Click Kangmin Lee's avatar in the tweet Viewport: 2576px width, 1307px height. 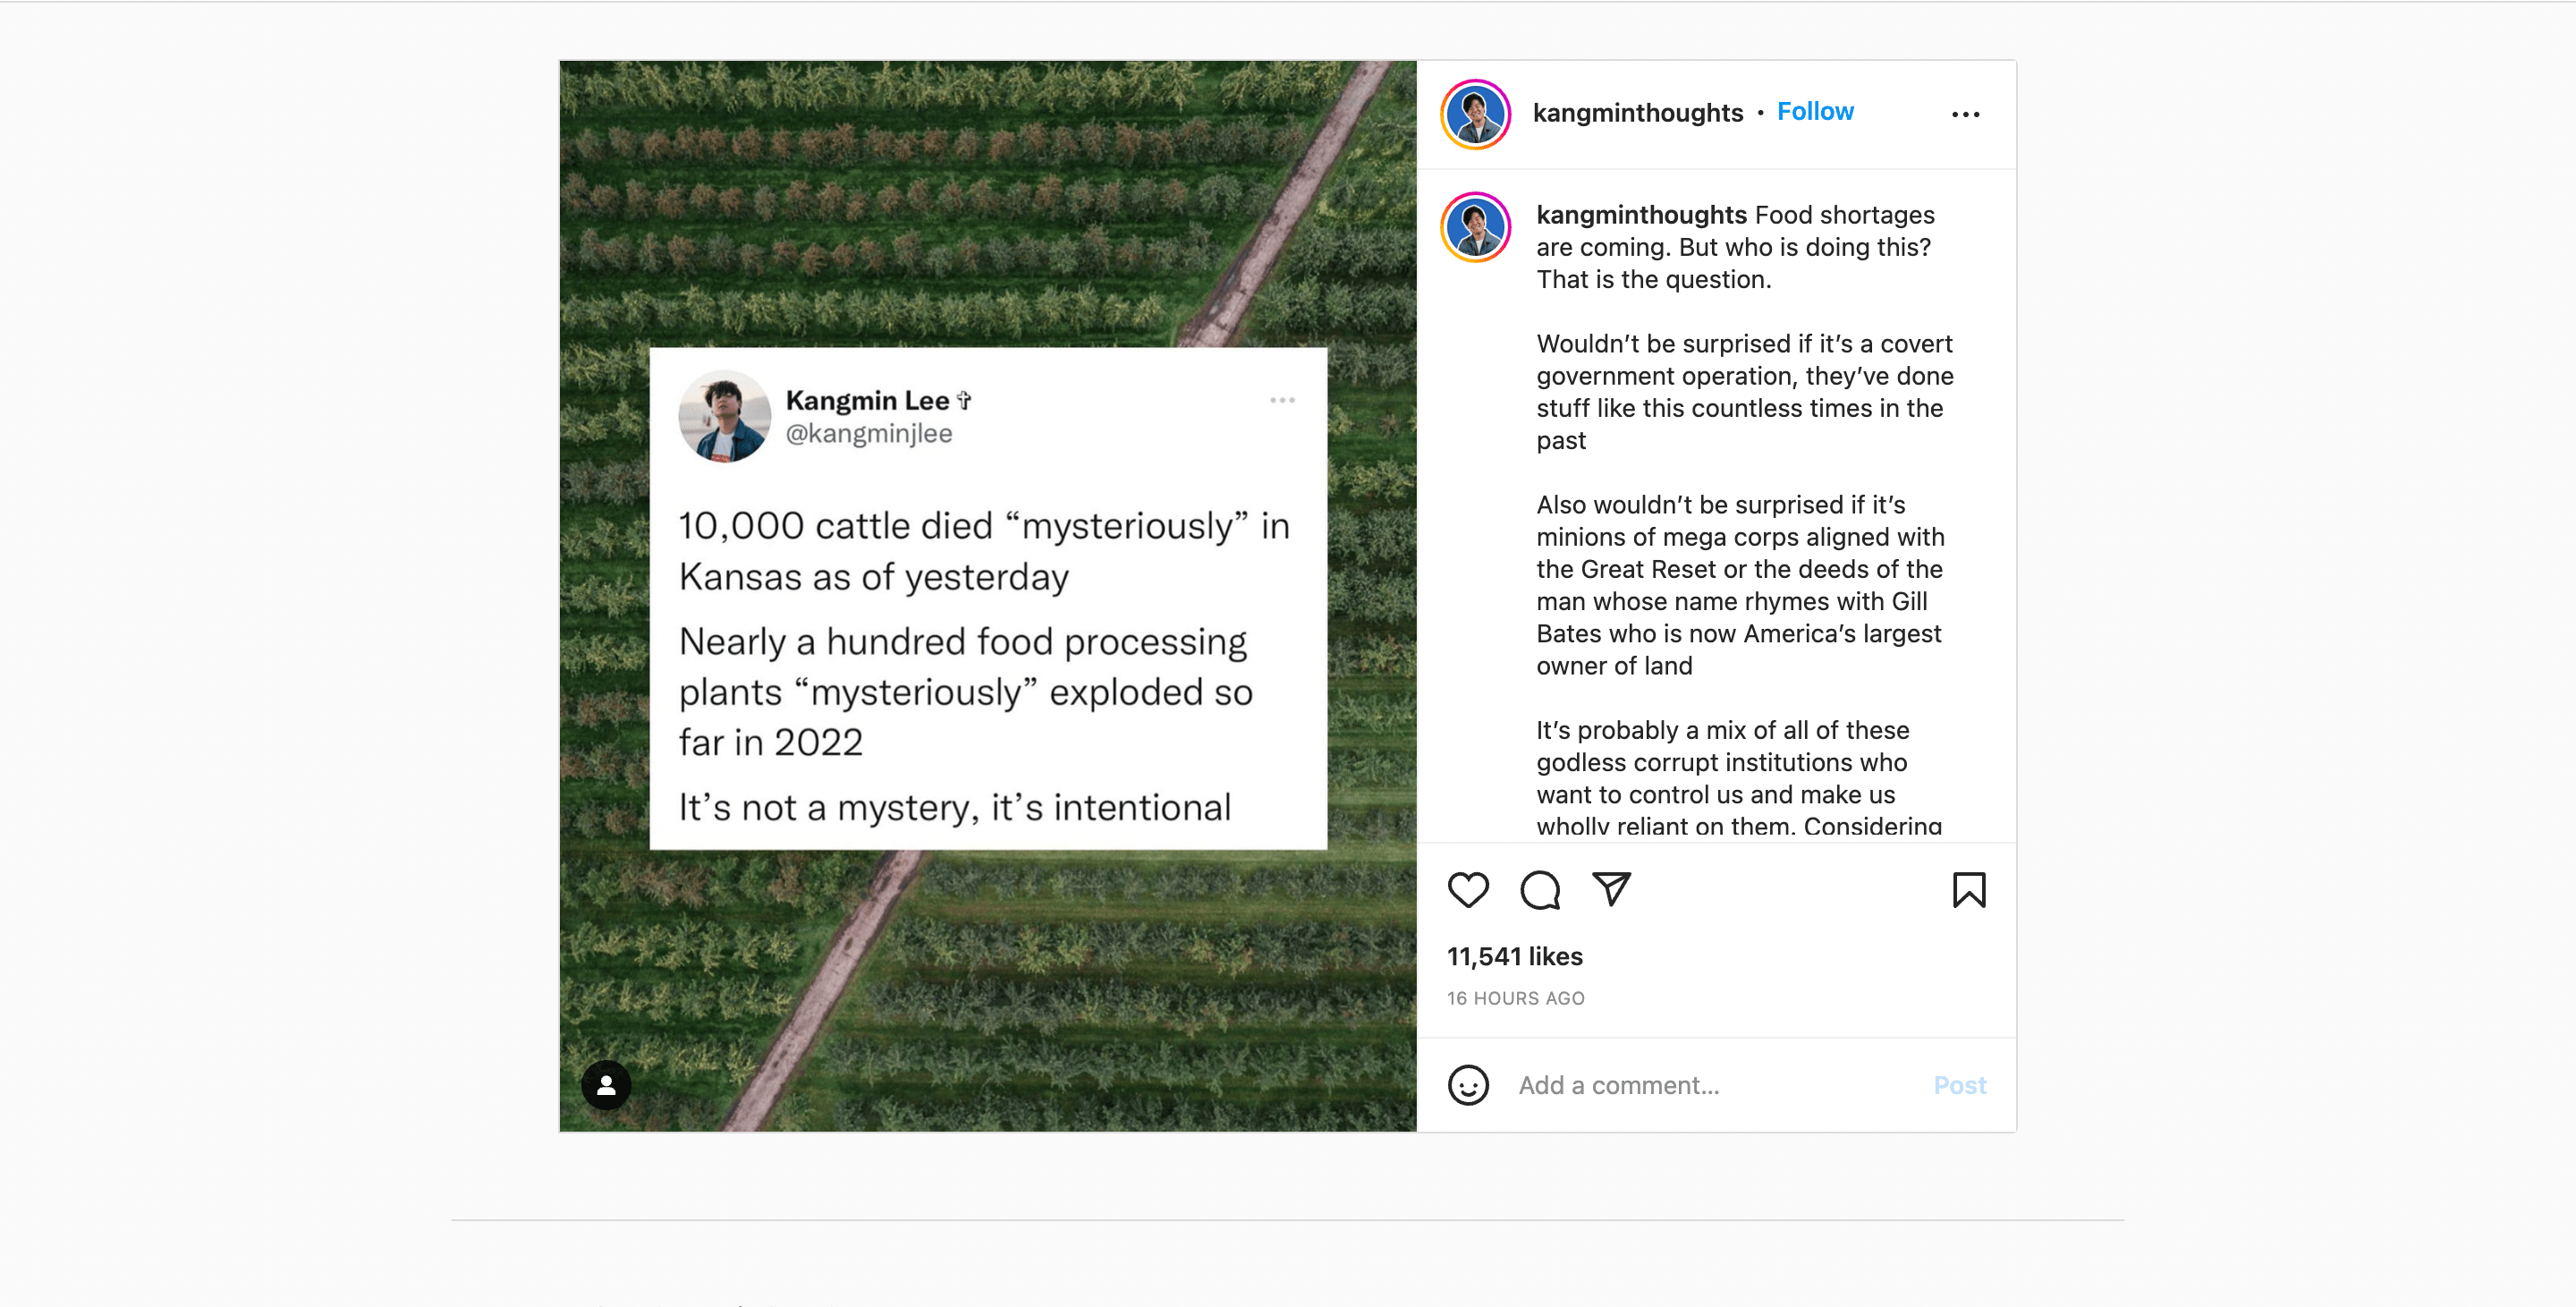pos(725,416)
